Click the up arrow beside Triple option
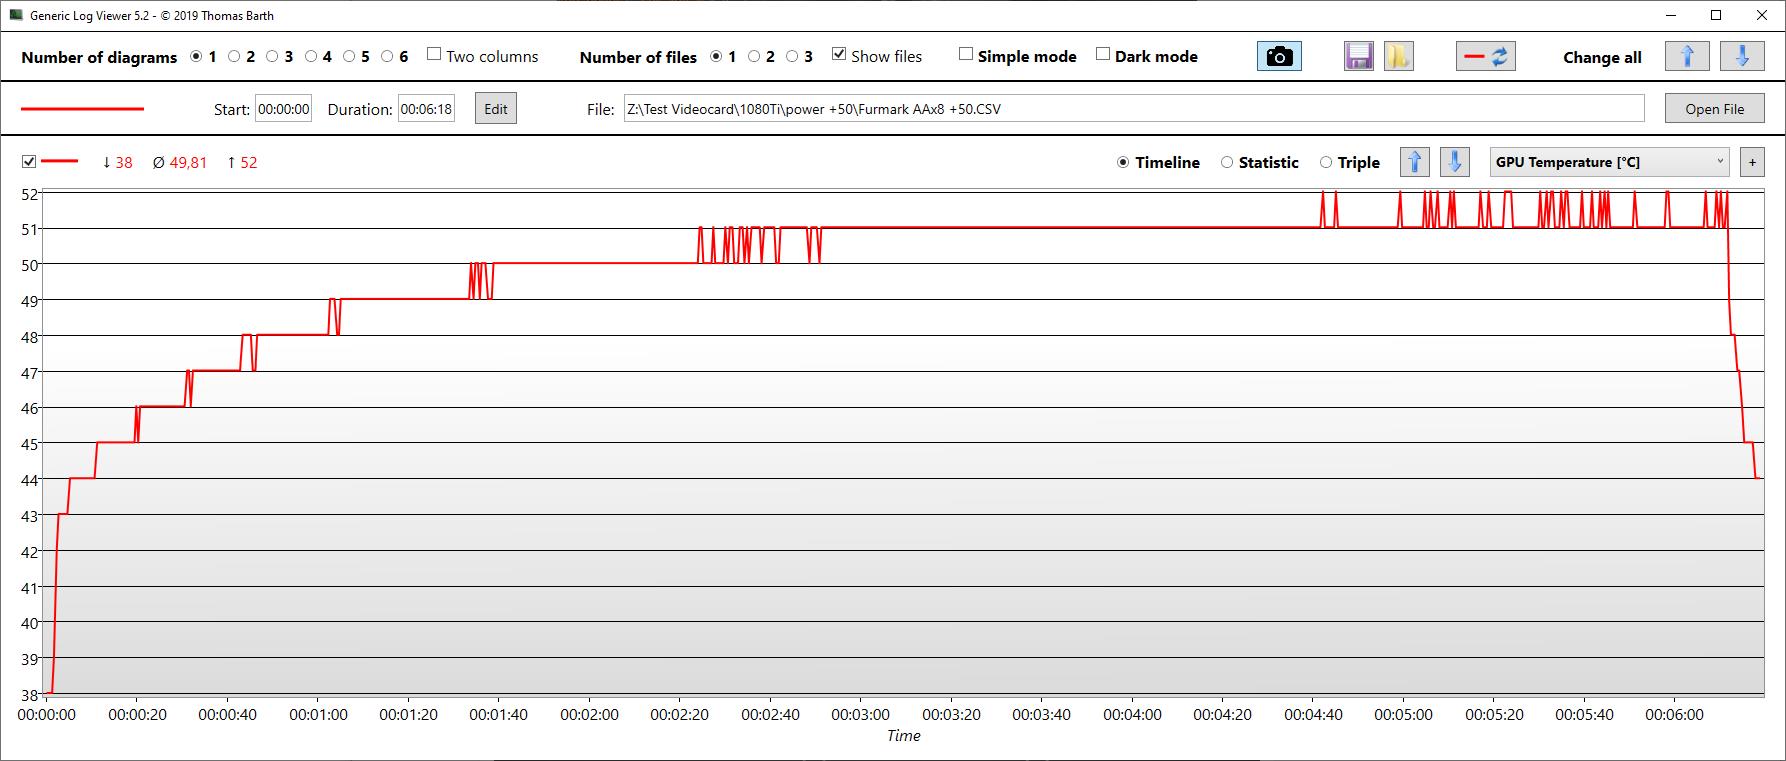 pyautogui.click(x=1415, y=162)
